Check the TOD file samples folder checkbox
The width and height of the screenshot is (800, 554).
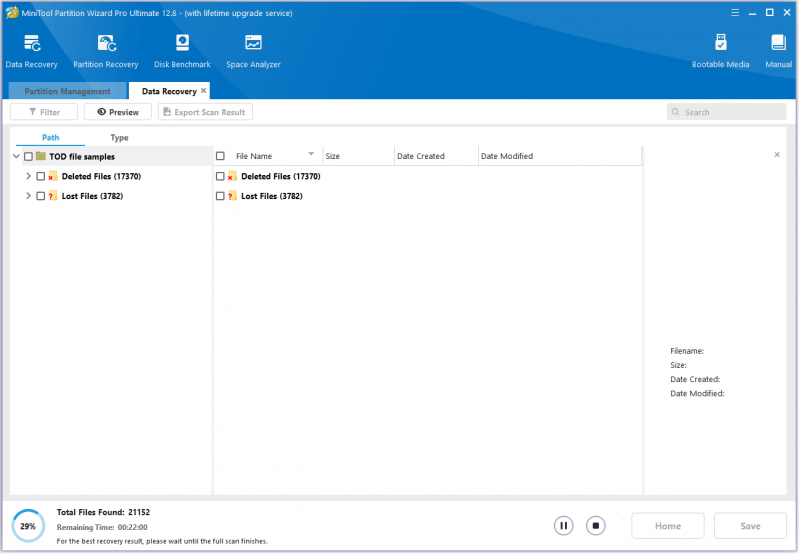click(29, 157)
